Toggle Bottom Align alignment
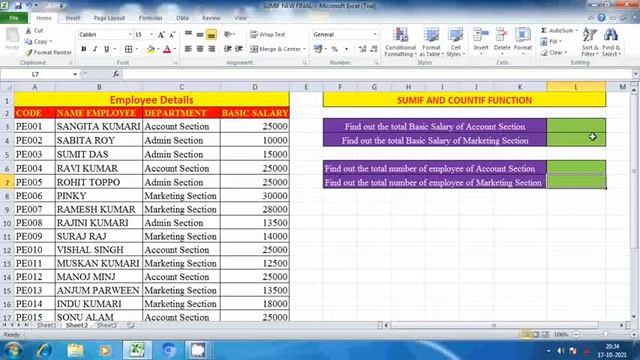 click(x=211, y=35)
